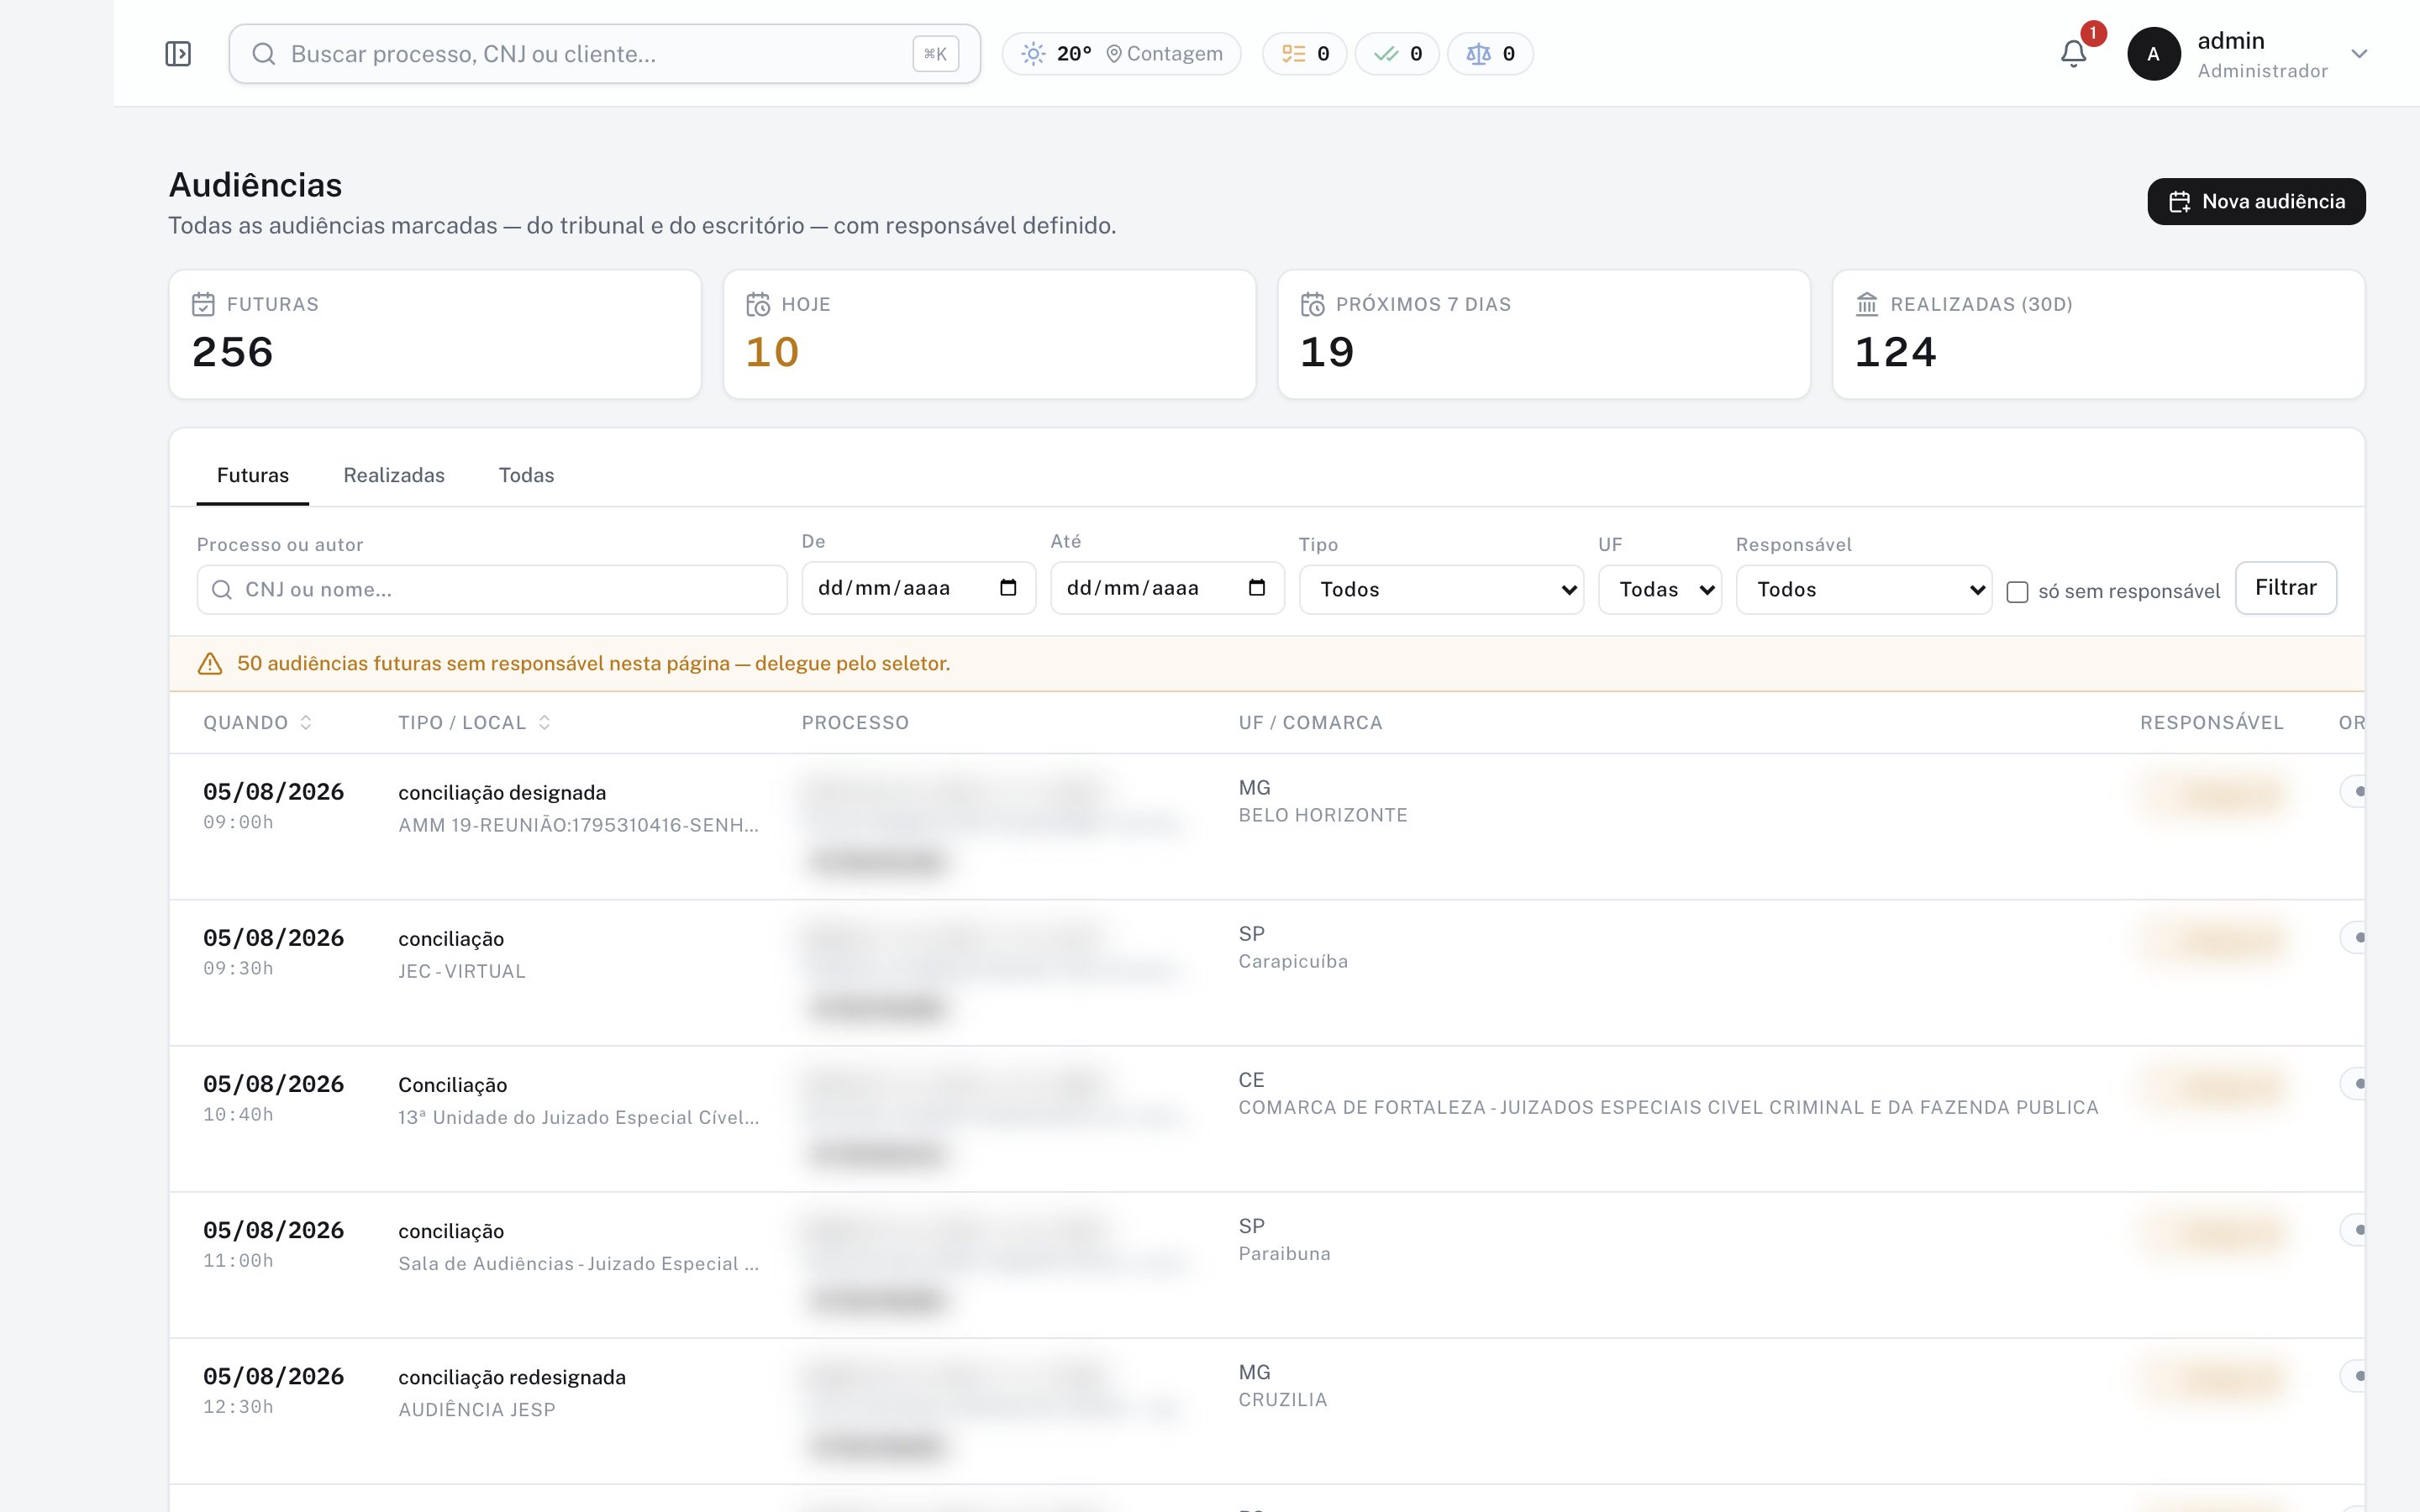The height and width of the screenshot is (1512, 2420).
Task: Click '13ª Unidade do Juizado Especial Cível...' text
Action: click(579, 1117)
